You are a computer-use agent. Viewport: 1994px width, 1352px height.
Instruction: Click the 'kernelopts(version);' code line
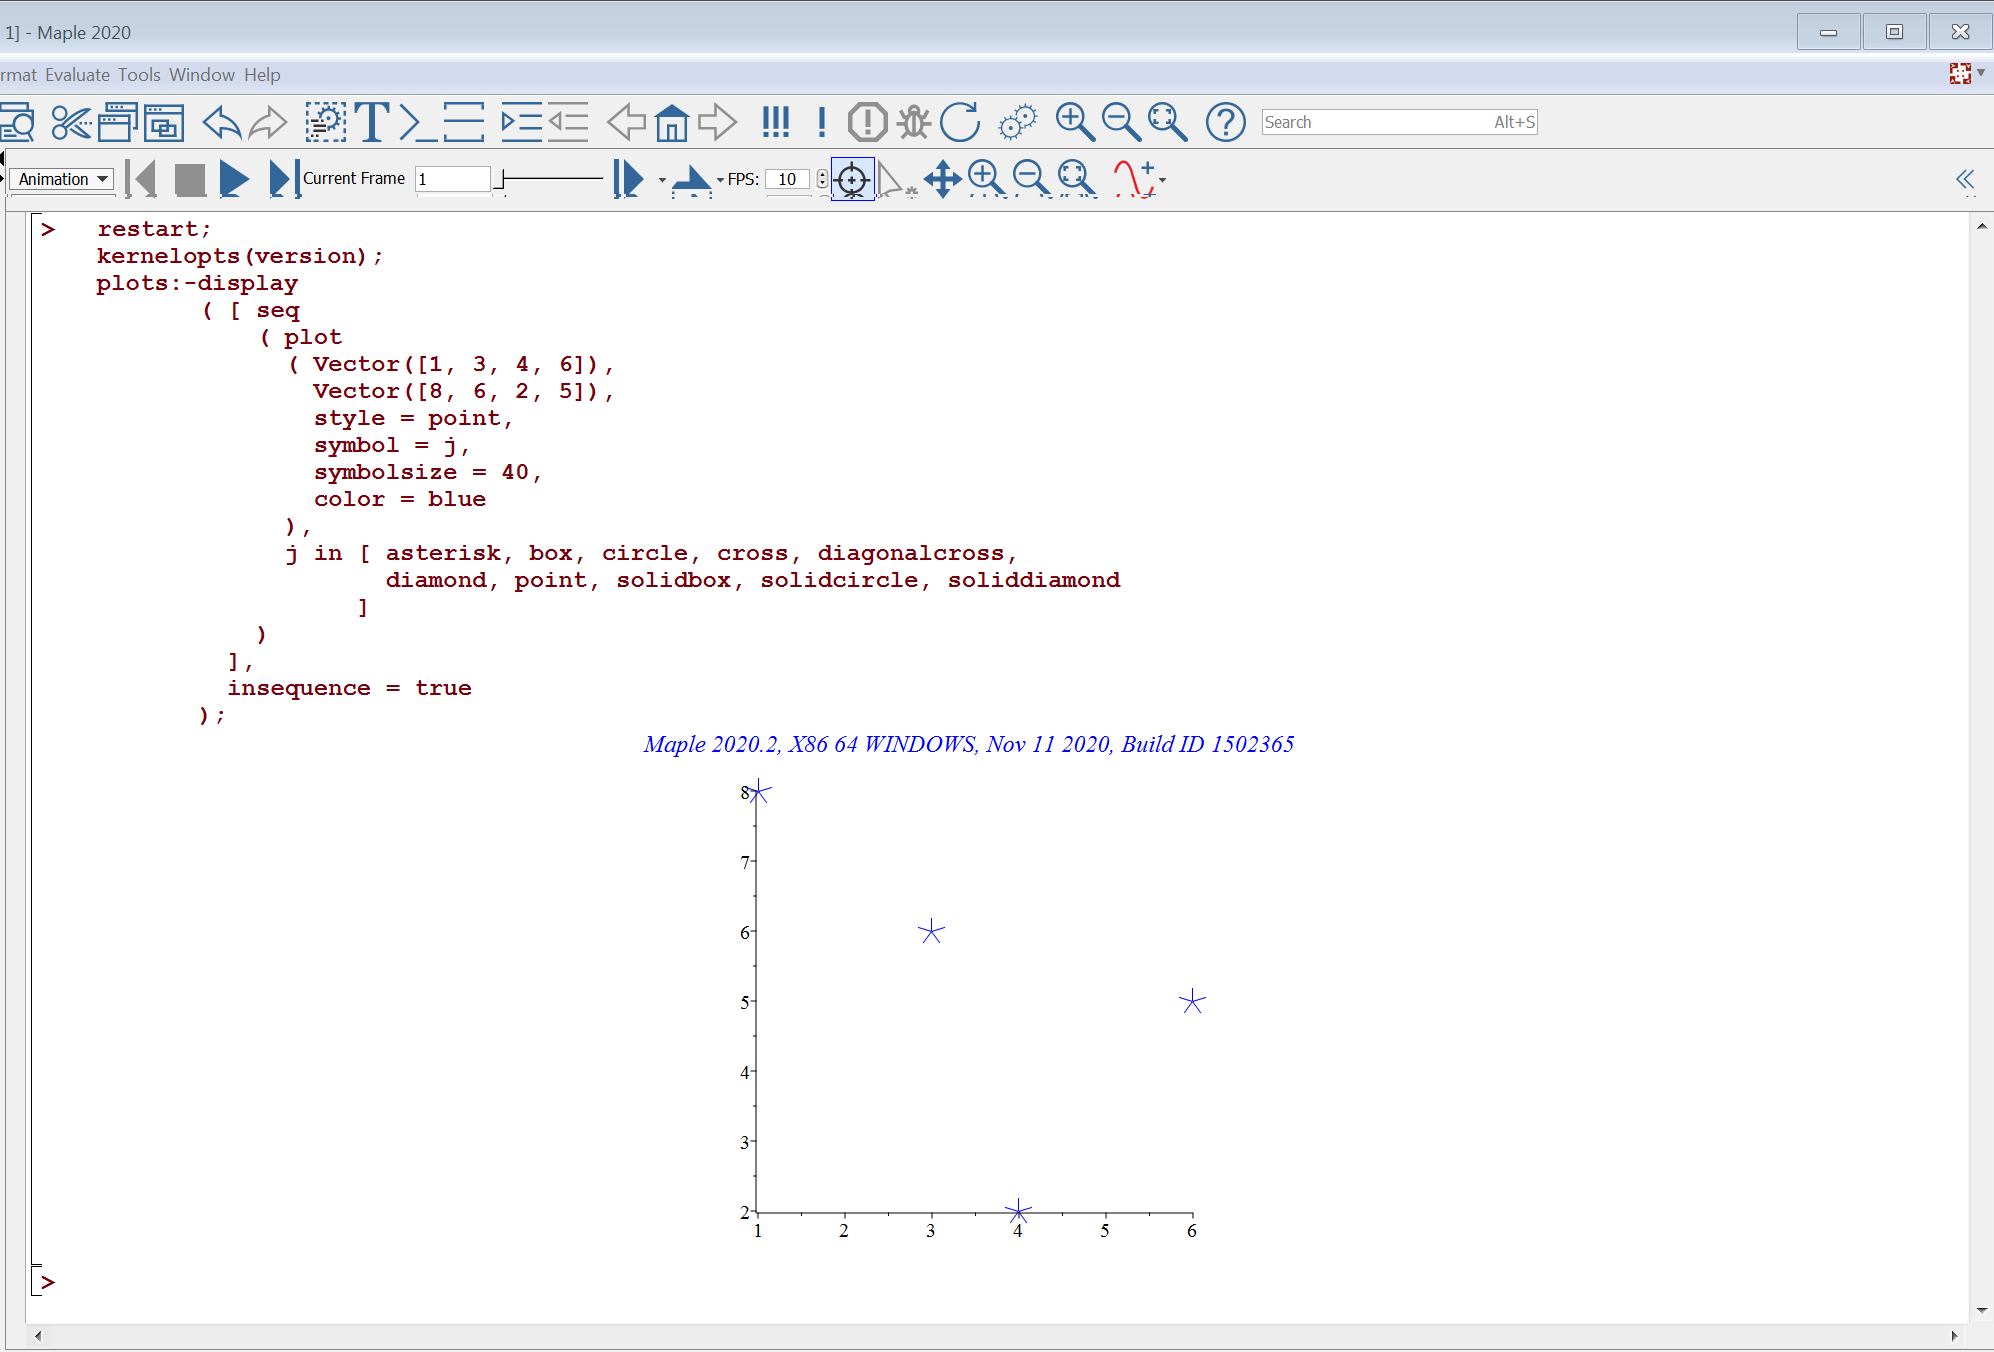(239, 256)
